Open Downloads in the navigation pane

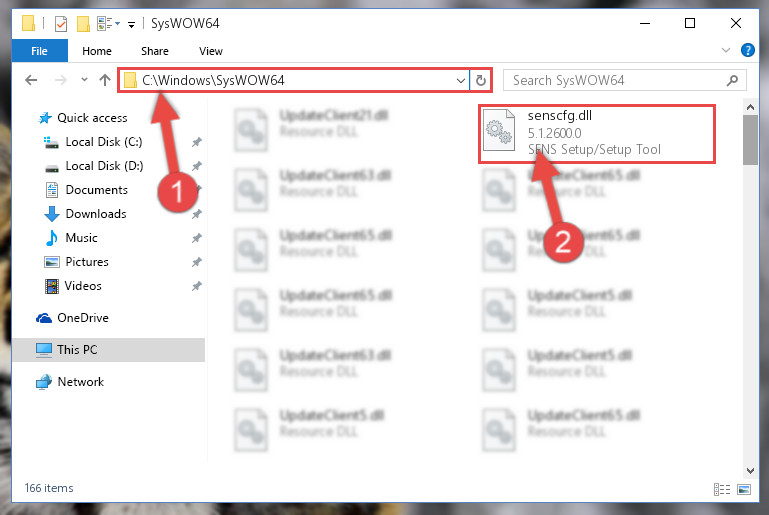(x=96, y=214)
